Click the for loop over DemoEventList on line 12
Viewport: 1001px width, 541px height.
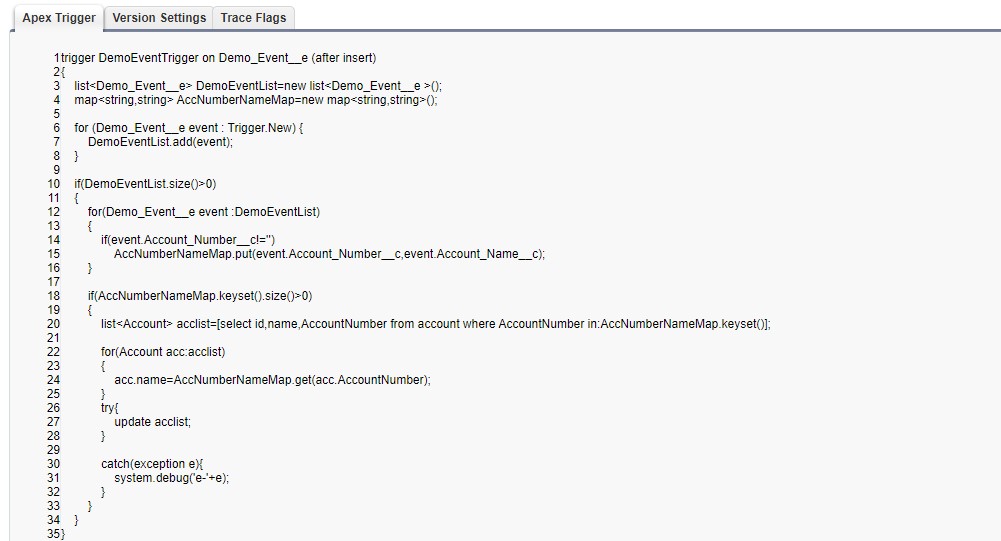204,212
